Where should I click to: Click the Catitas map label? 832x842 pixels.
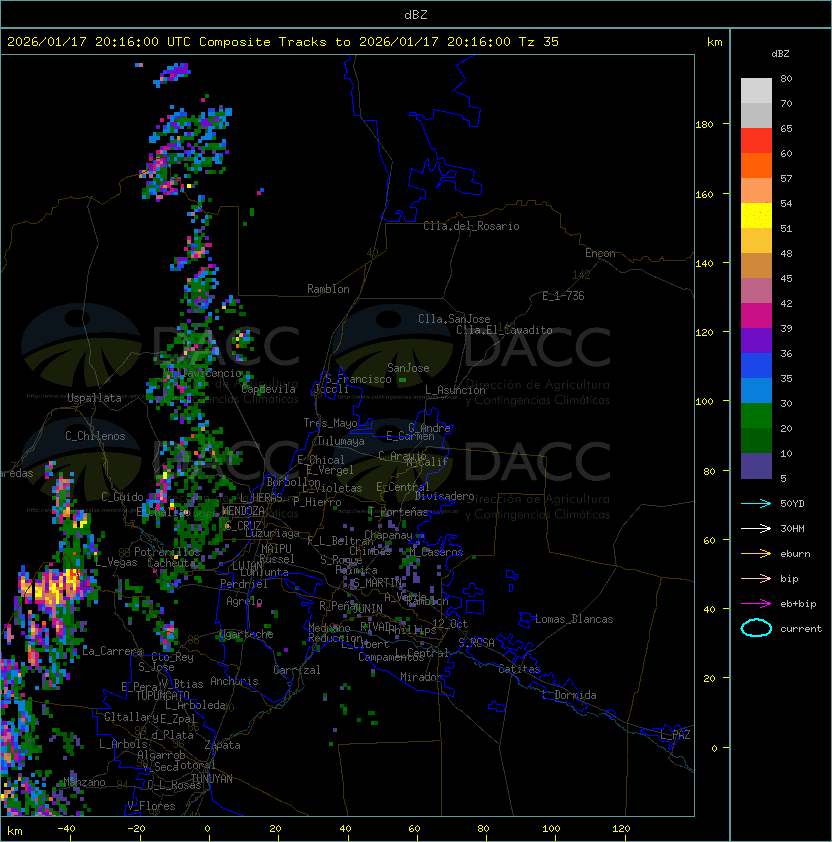519,669
